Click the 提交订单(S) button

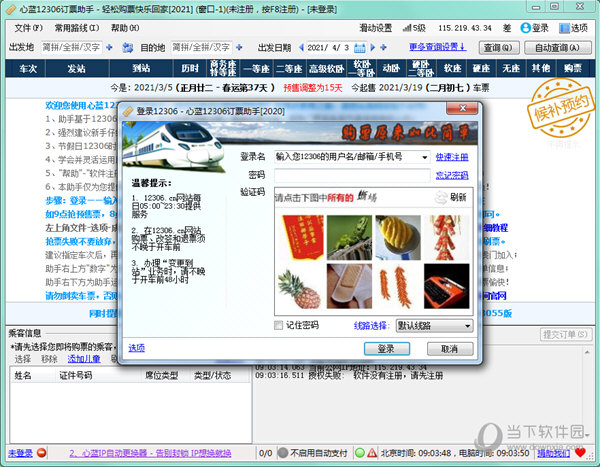pyautogui.click(x=565, y=335)
